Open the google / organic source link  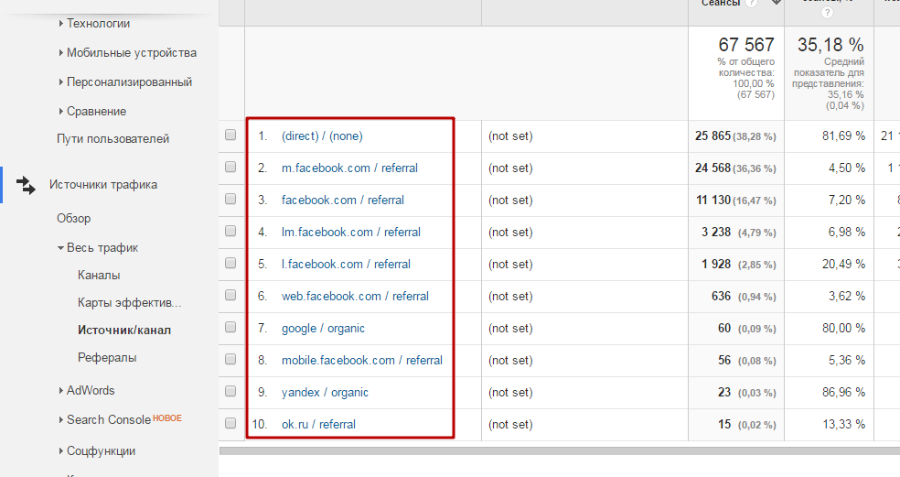[323, 328]
